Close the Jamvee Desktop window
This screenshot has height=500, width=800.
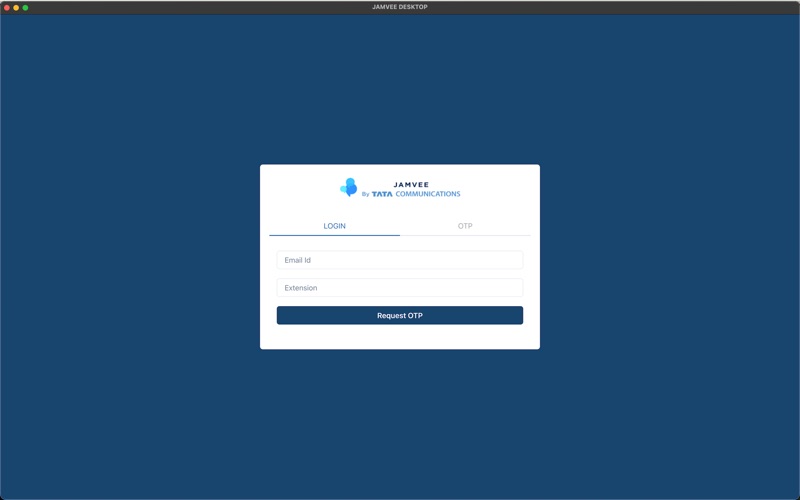[7, 8]
